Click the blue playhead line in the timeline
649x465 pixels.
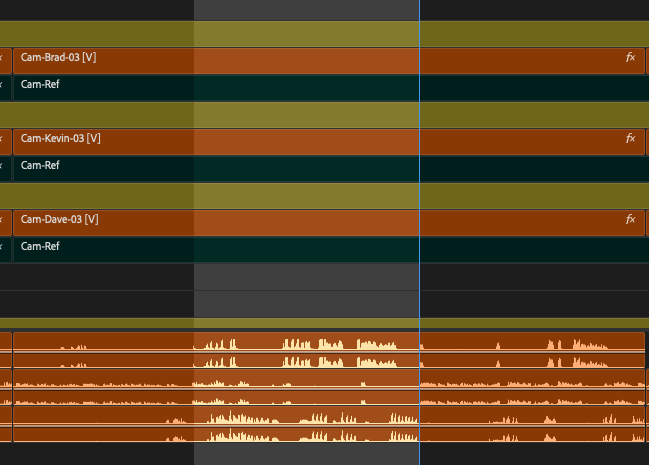[x=419, y=290]
